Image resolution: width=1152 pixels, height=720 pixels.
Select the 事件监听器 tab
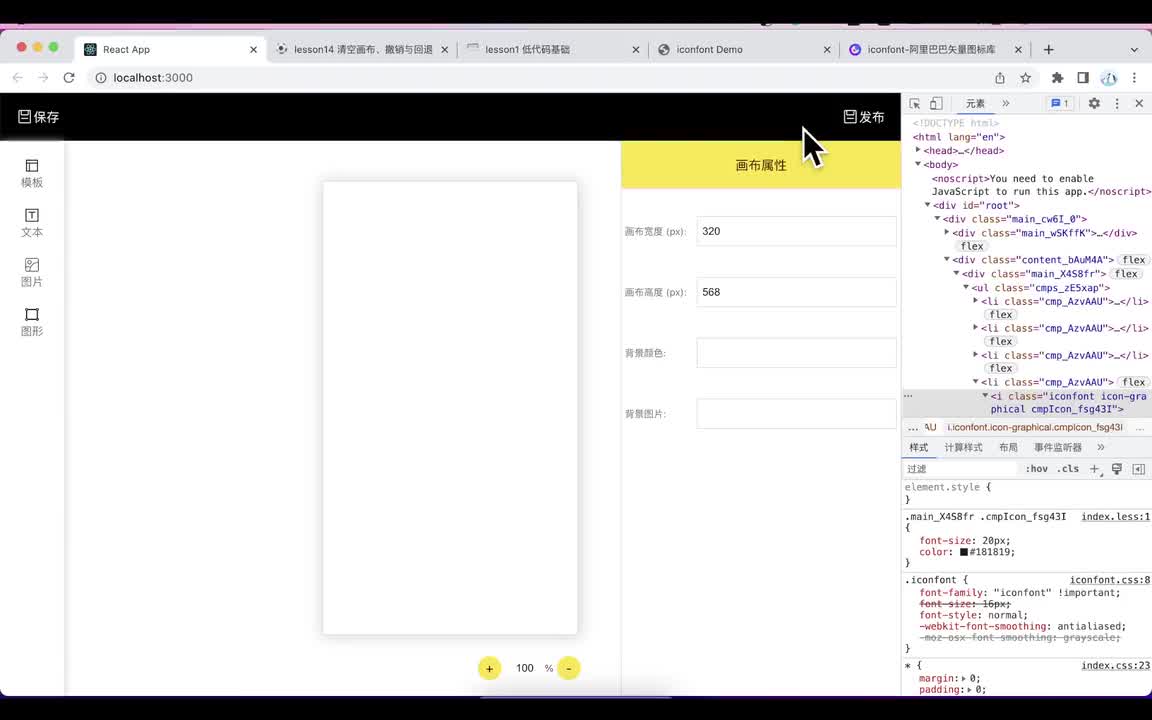1057,447
